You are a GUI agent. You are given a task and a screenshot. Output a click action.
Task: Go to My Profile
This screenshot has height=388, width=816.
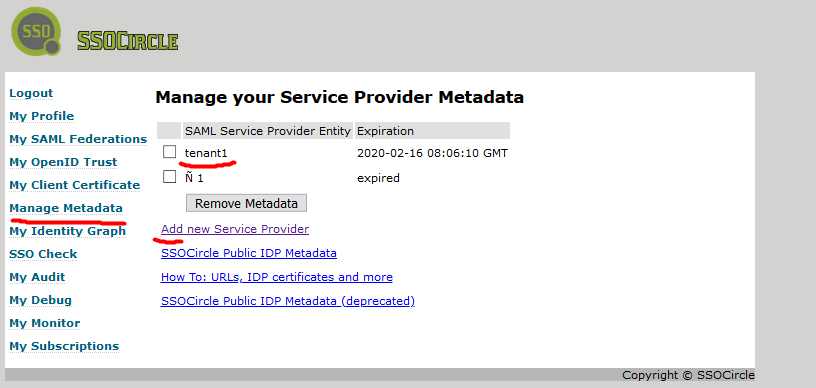pyautogui.click(x=42, y=116)
